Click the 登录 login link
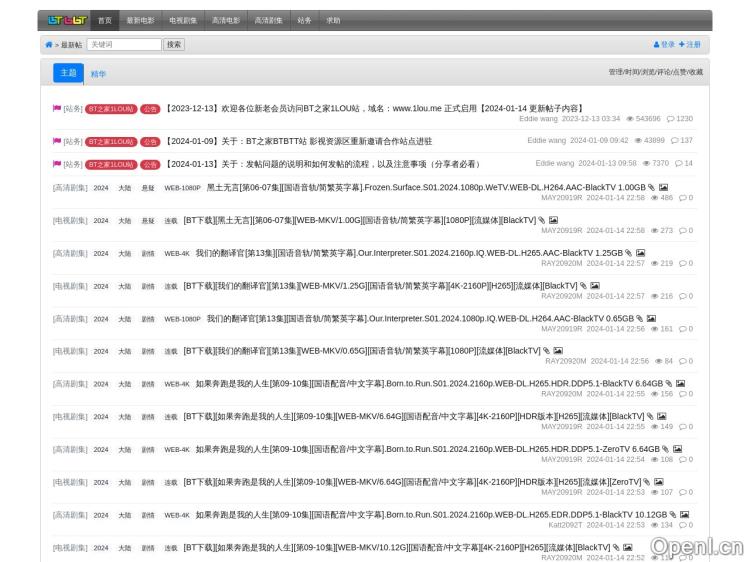The image size is (750, 562). tap(664, 45)
